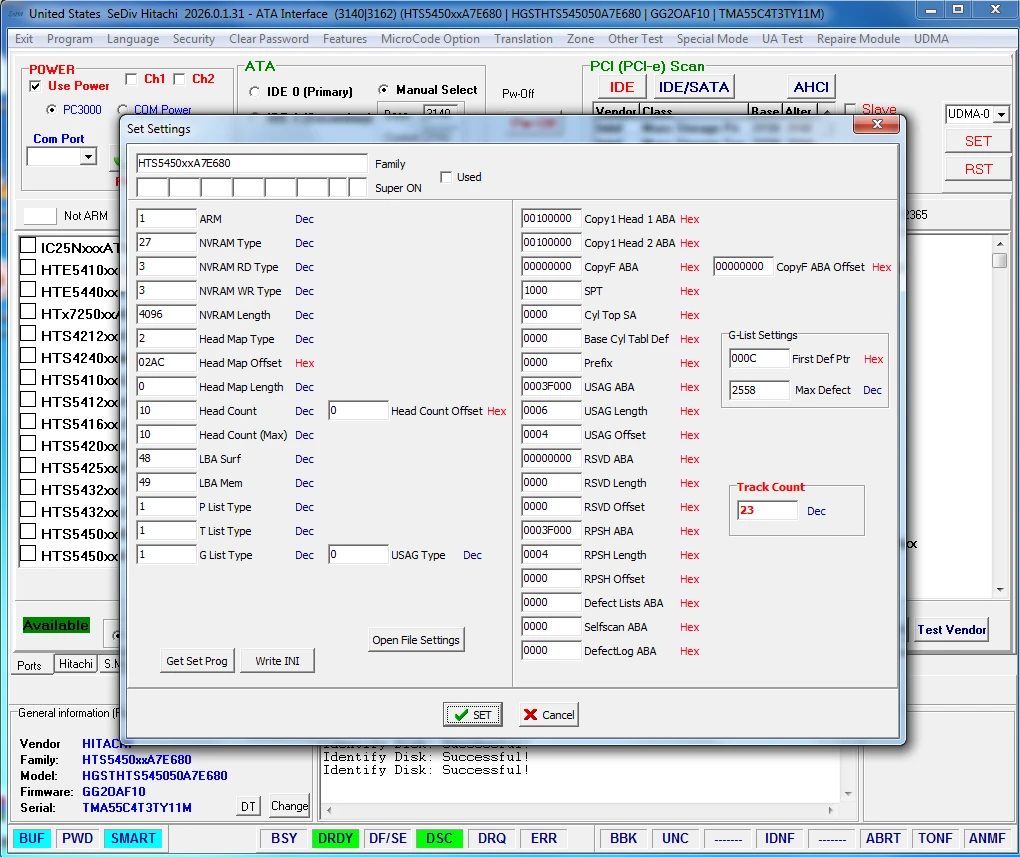Open the Translation menu

tap(523, 38)
